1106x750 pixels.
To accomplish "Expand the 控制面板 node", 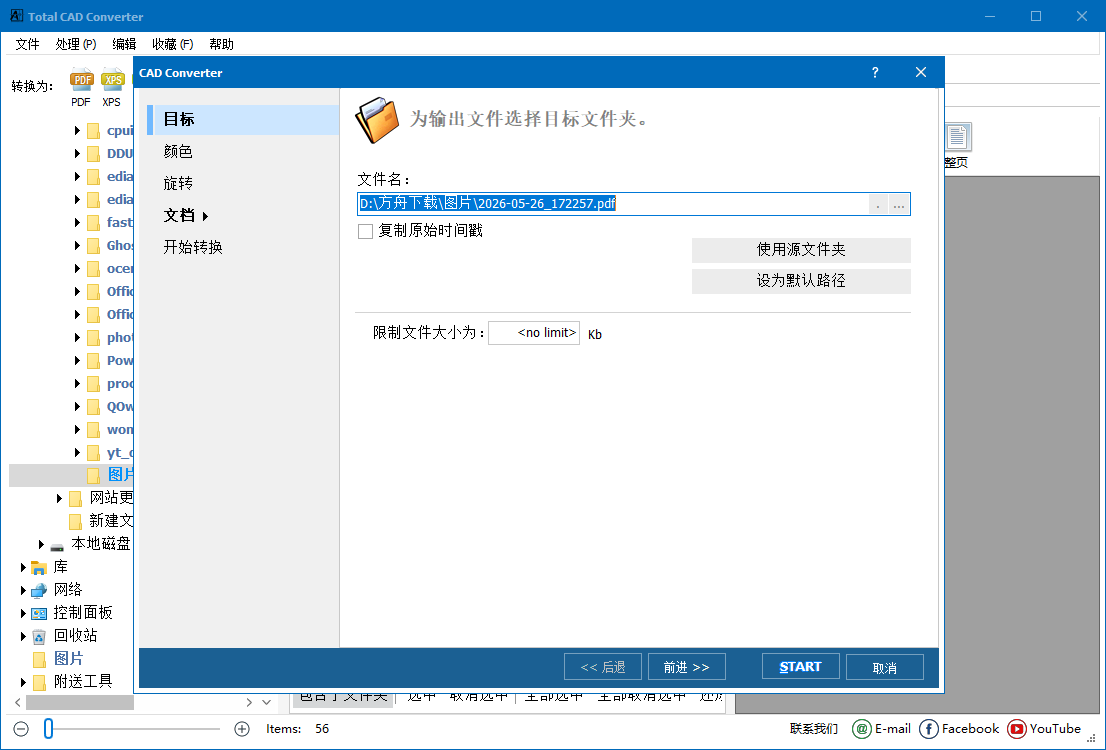I will tap(23, 613).
